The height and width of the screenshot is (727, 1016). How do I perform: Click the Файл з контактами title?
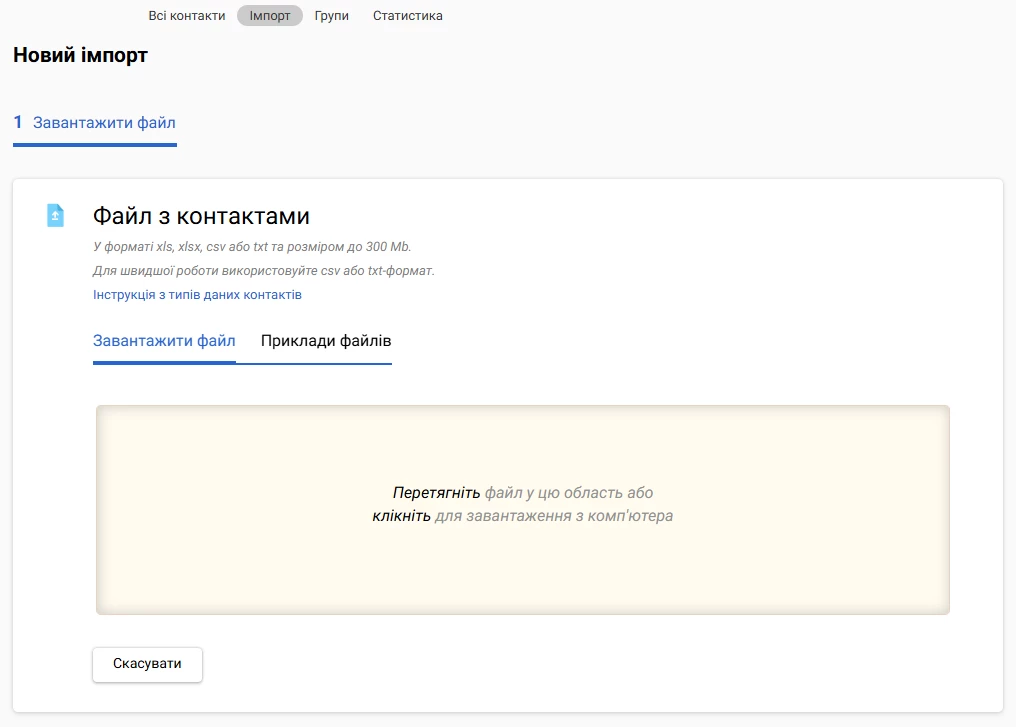click(x=201, y=216)
